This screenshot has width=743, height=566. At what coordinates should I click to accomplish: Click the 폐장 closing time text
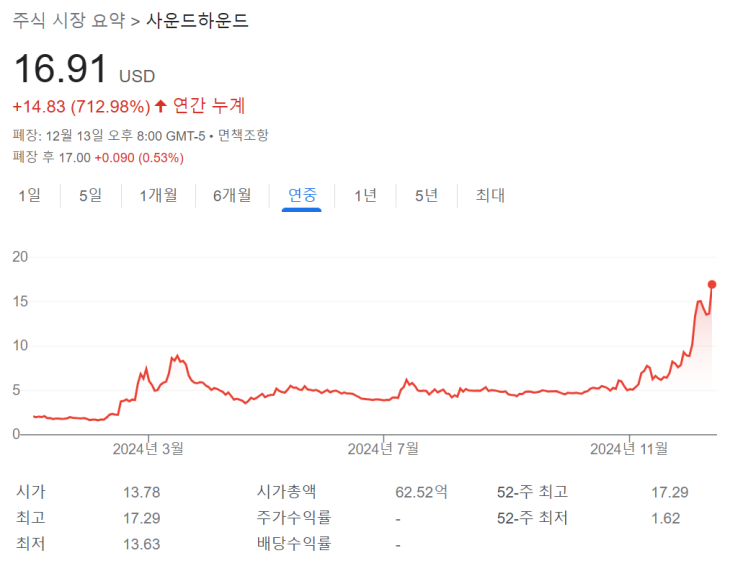click(x=109, y=136)
